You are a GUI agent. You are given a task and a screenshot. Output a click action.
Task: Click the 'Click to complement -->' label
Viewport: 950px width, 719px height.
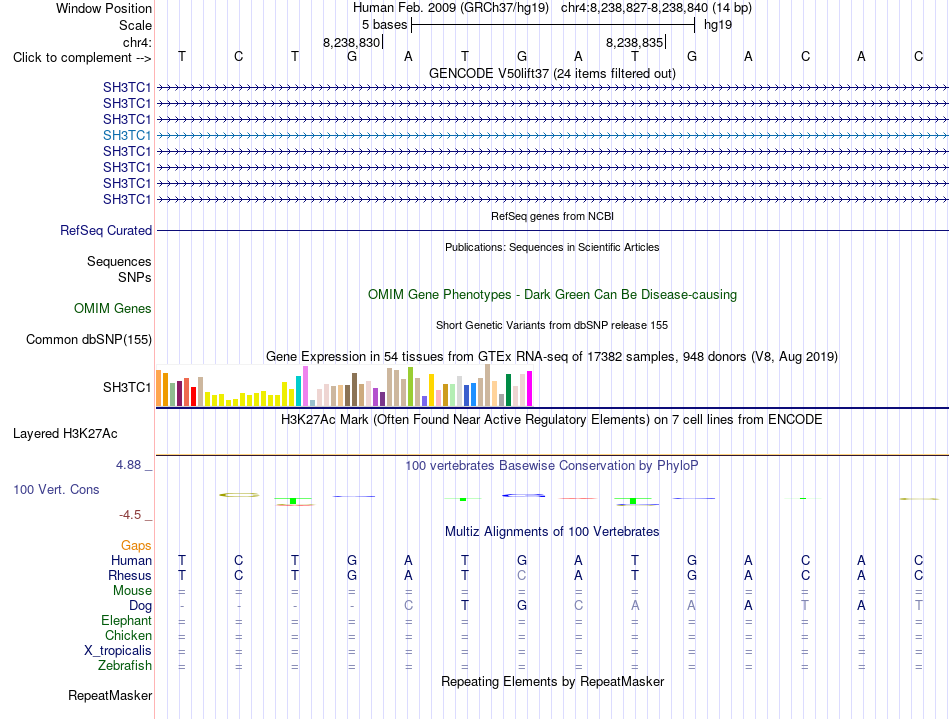click(82, 58)
